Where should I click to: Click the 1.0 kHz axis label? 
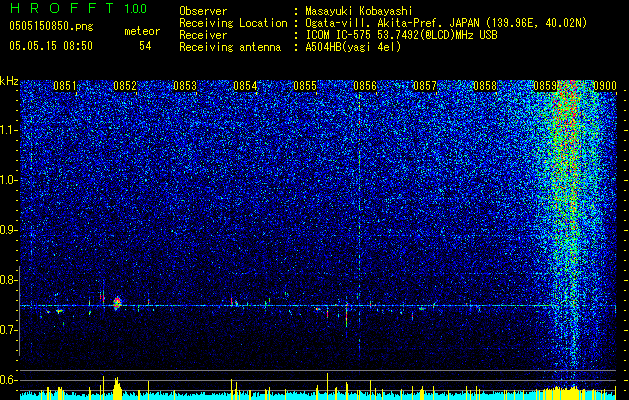point(9,180)
